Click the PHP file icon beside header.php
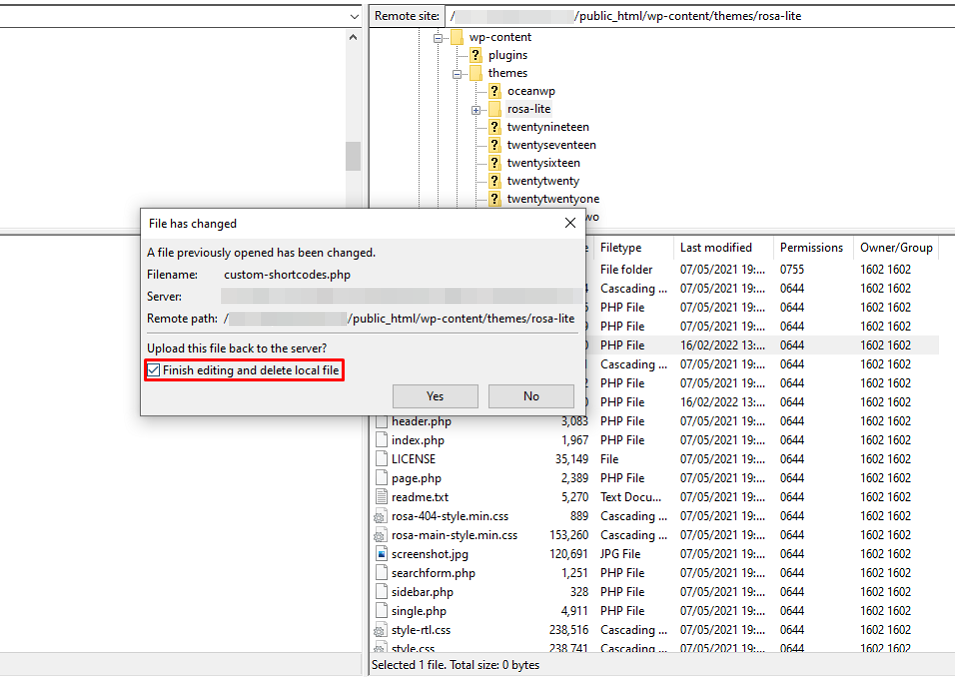The image size is (955, 677). point(383,421)
